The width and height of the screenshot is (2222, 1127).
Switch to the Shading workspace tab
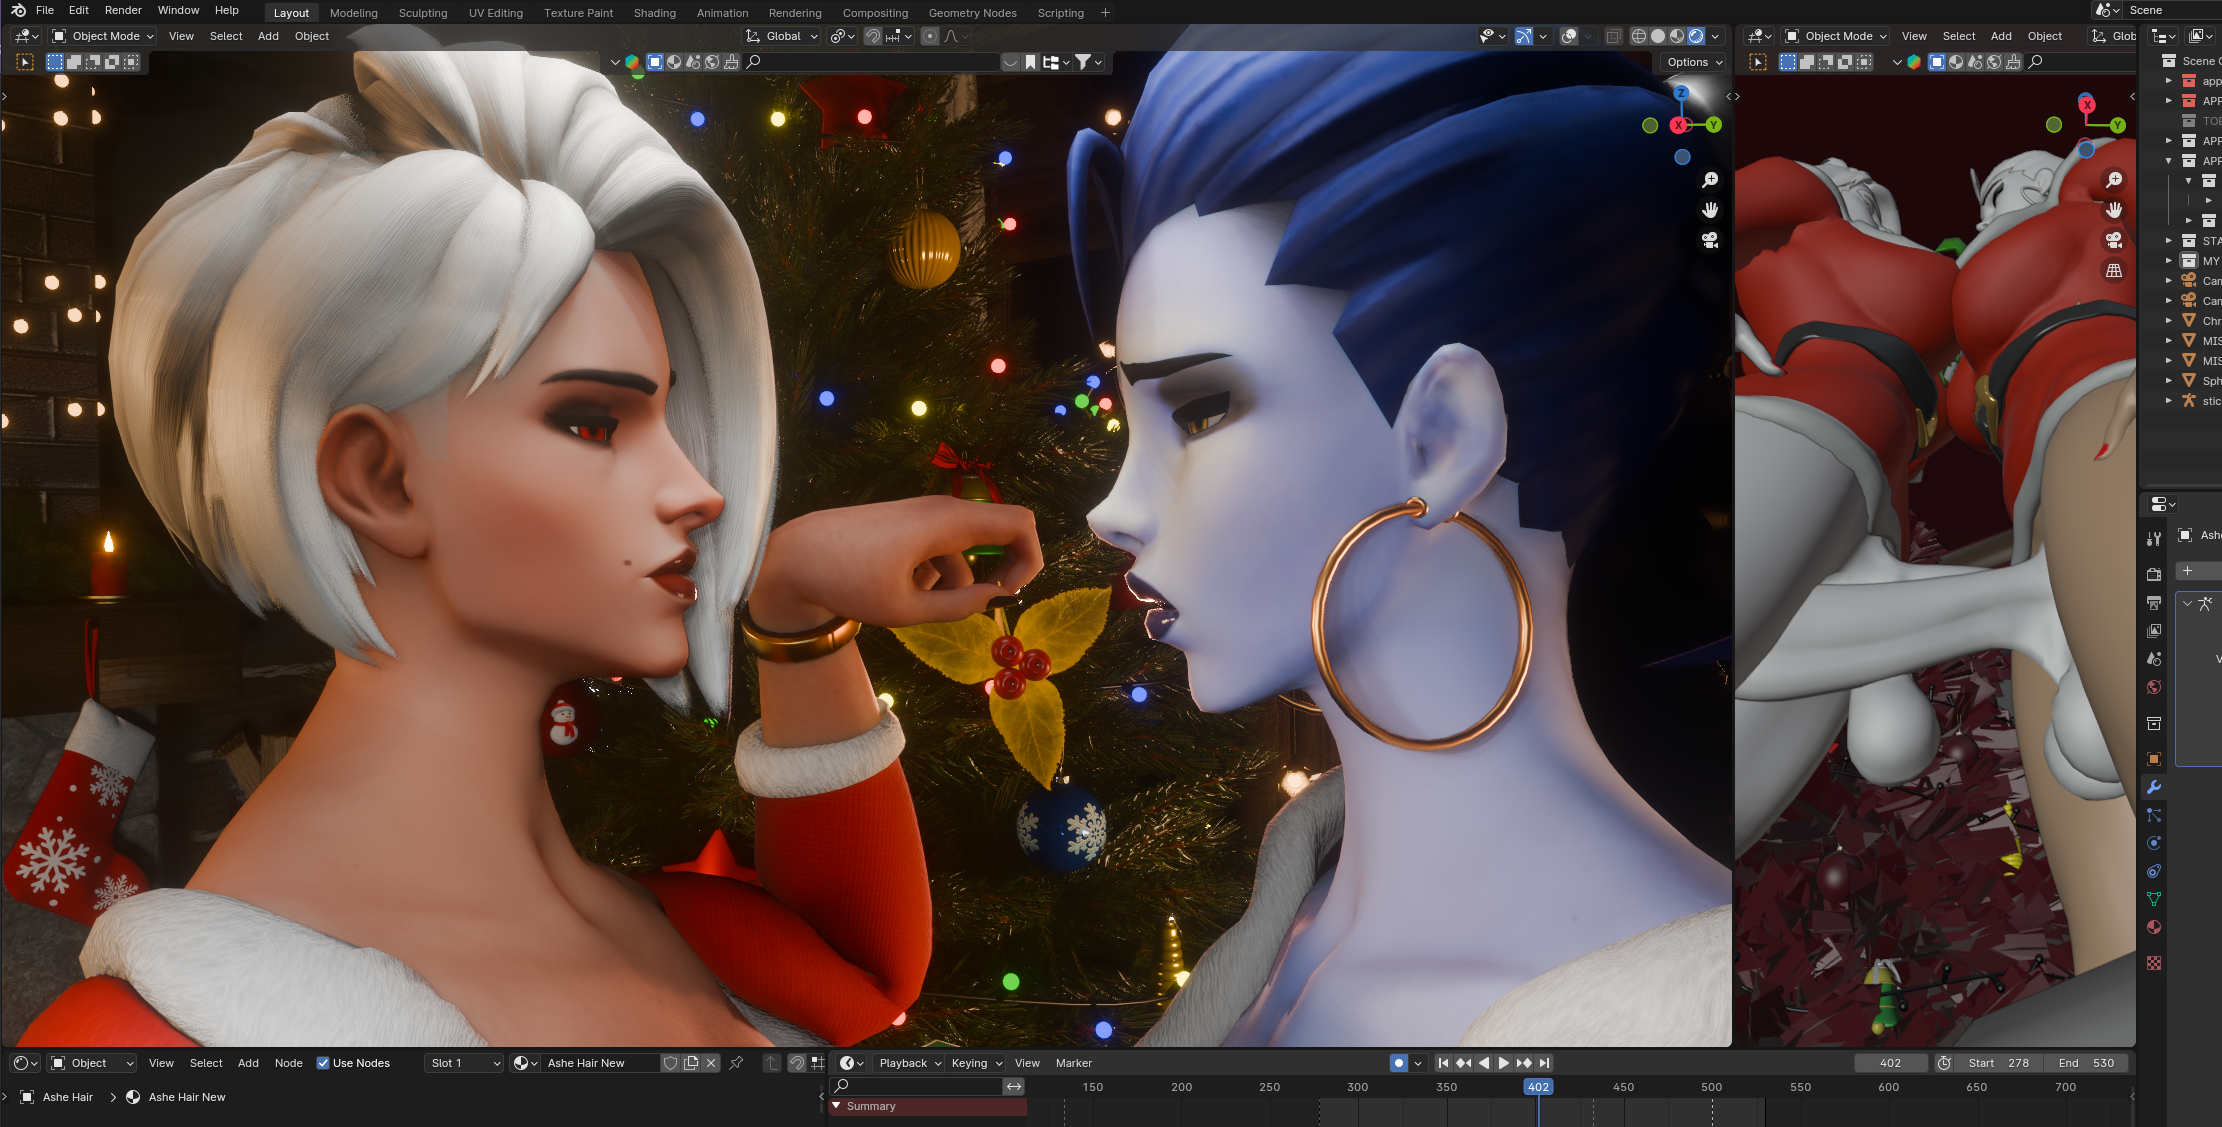(x=655, y=13)
